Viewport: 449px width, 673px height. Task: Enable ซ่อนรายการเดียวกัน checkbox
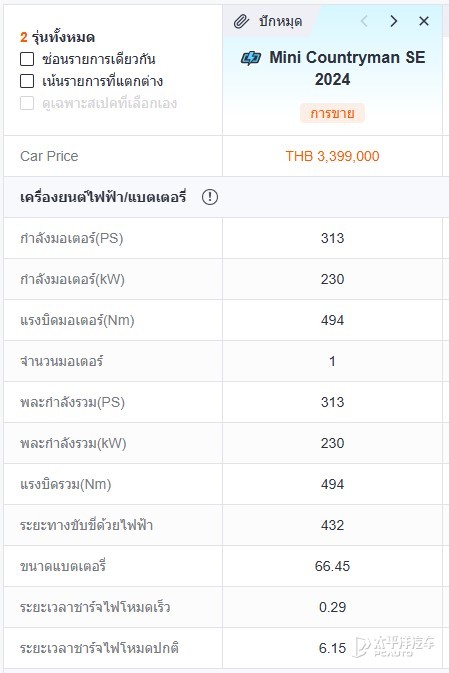27,59
